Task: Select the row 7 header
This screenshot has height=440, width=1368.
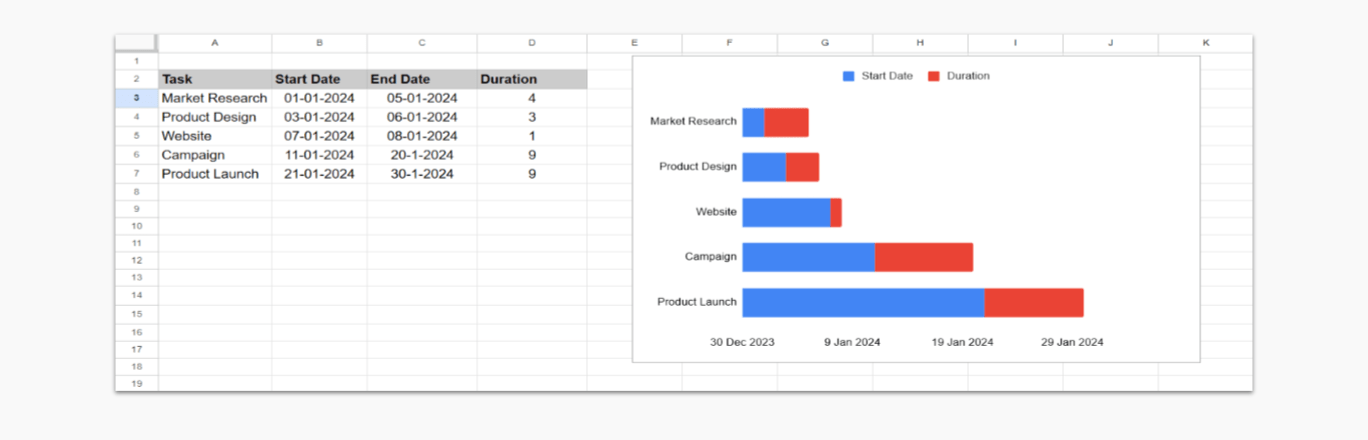Action: click(x=136, y=174)
